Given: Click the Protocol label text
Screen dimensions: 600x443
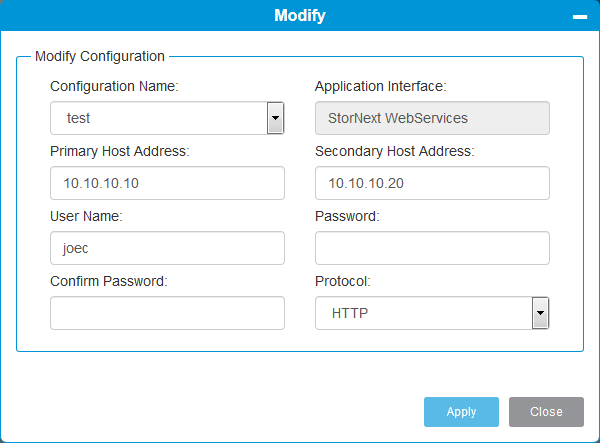Looking at the screenshot, I should 342,282.
